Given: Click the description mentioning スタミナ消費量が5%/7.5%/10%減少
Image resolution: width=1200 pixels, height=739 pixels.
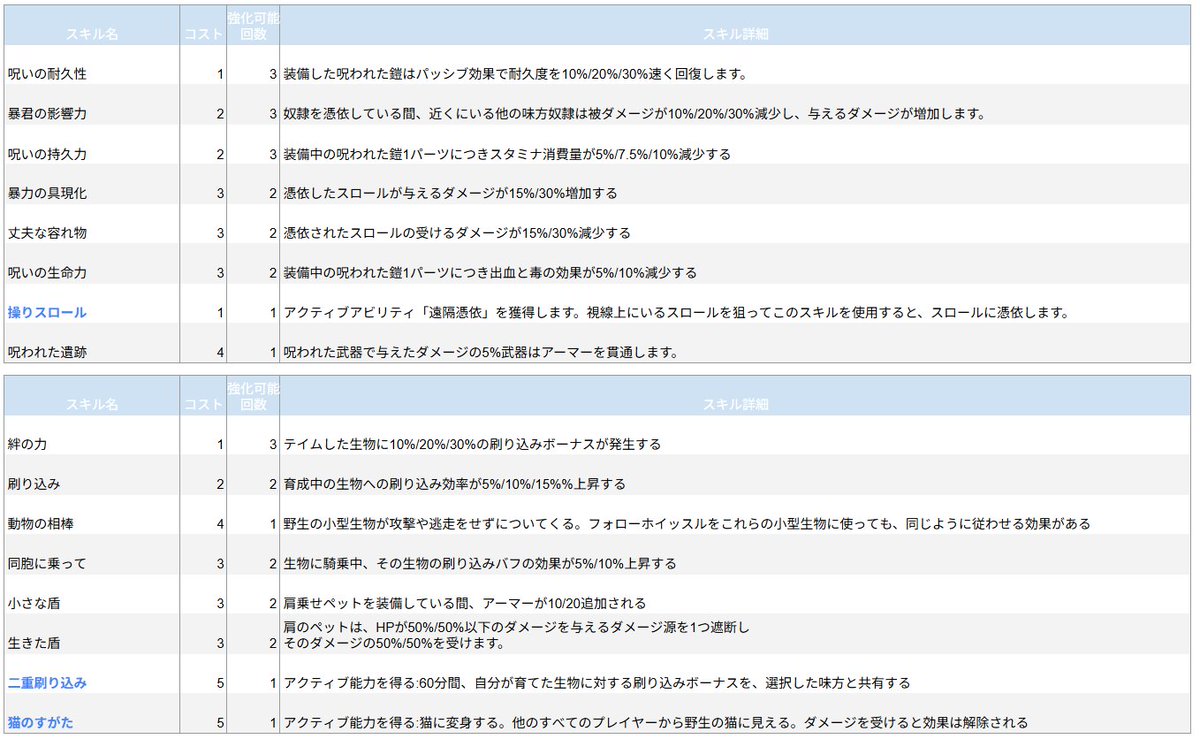Looking at the screenshot, I should 508,154.
